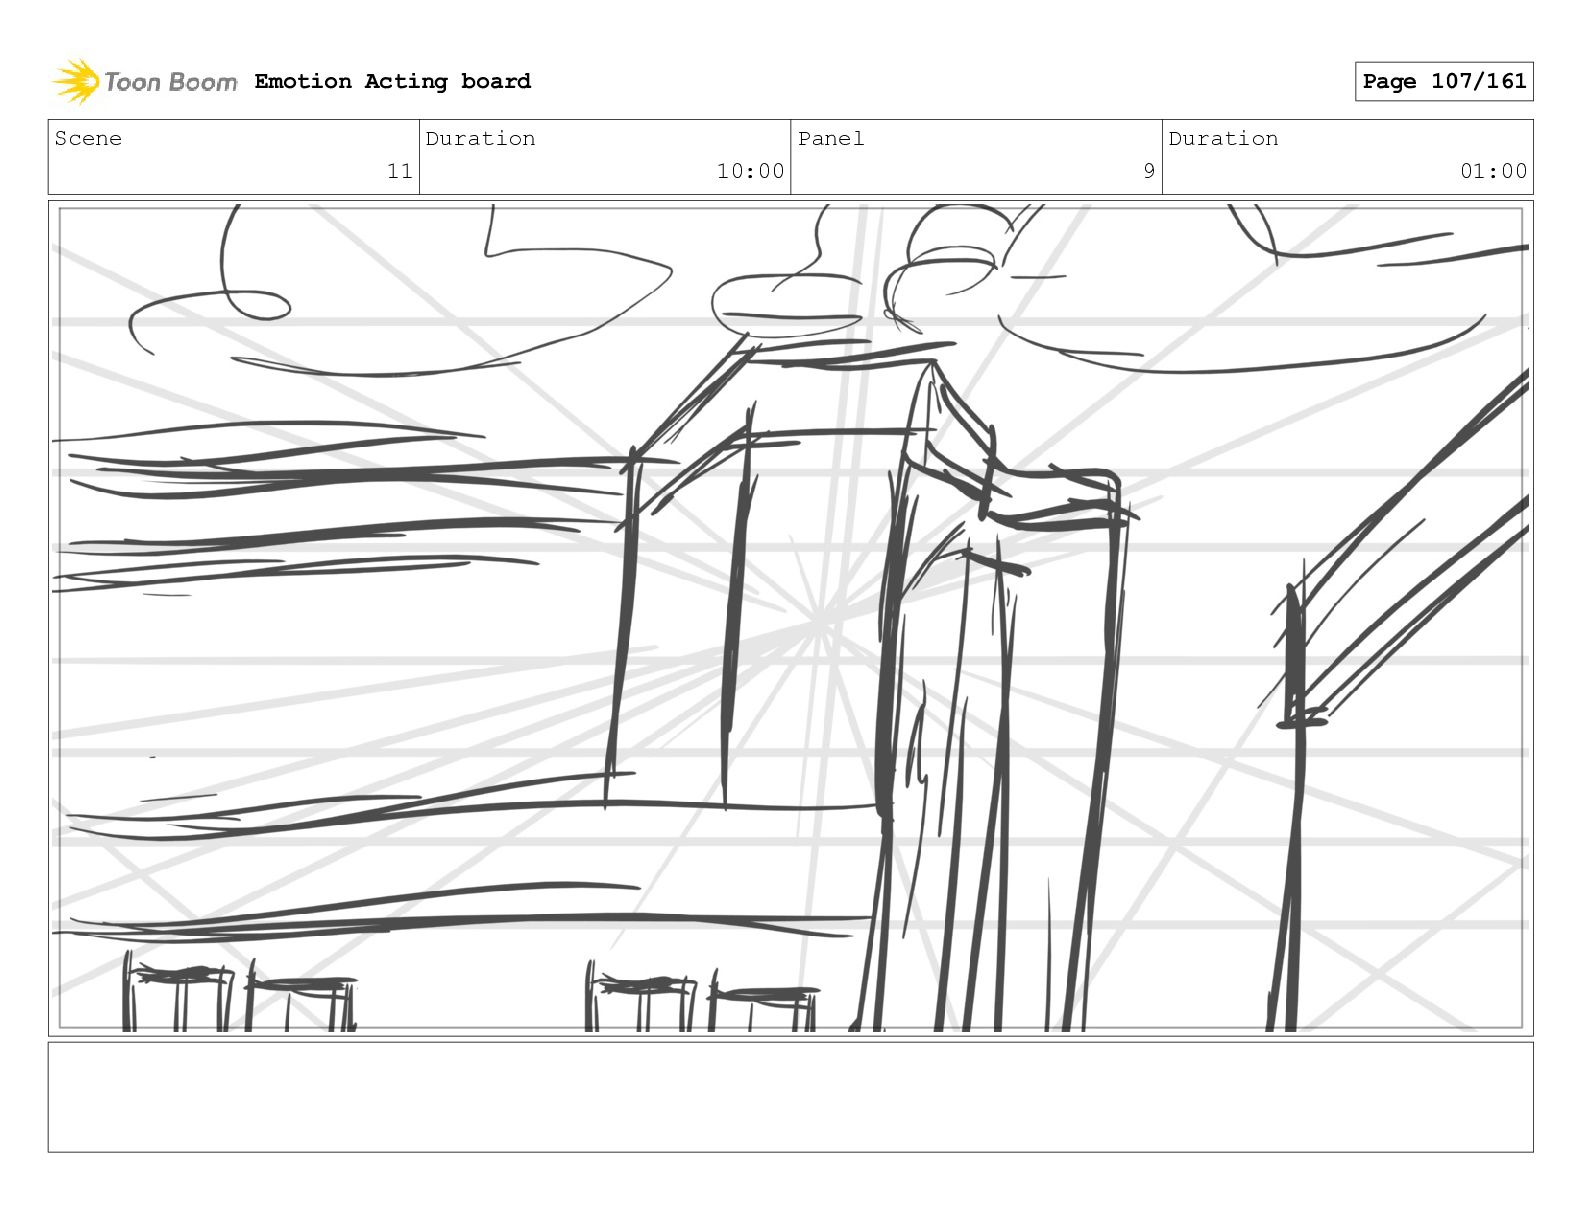Click the scene duration value '10:00'

[x=750, y=171]
